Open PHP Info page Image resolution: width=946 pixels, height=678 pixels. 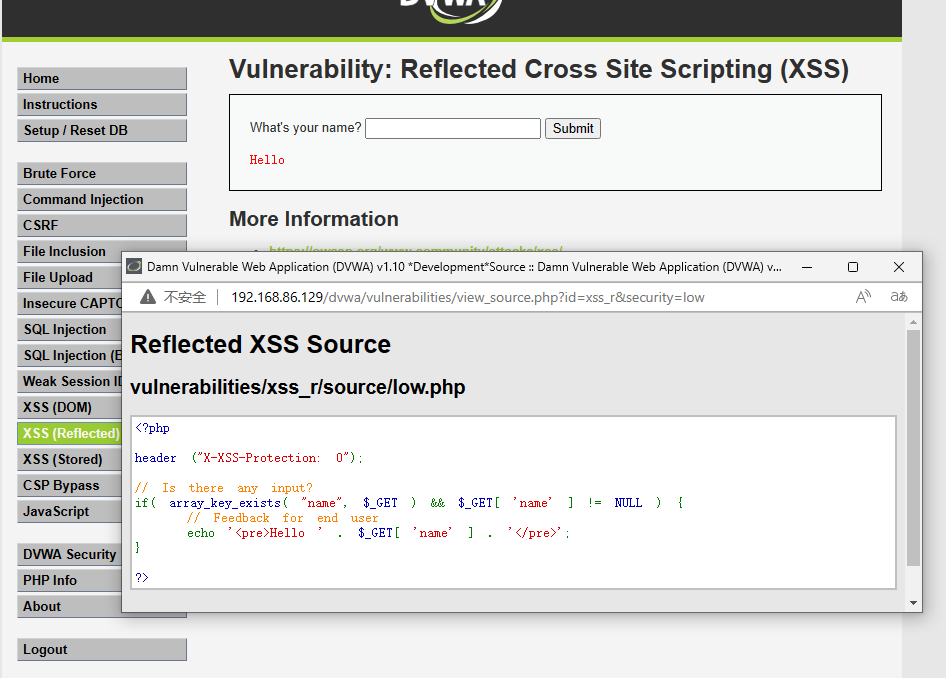pos(70,580)
